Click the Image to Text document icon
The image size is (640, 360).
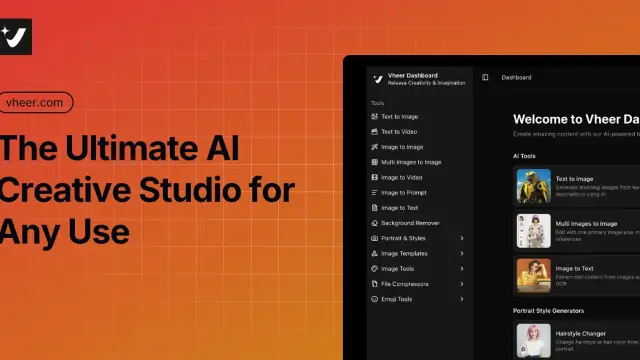374,208
